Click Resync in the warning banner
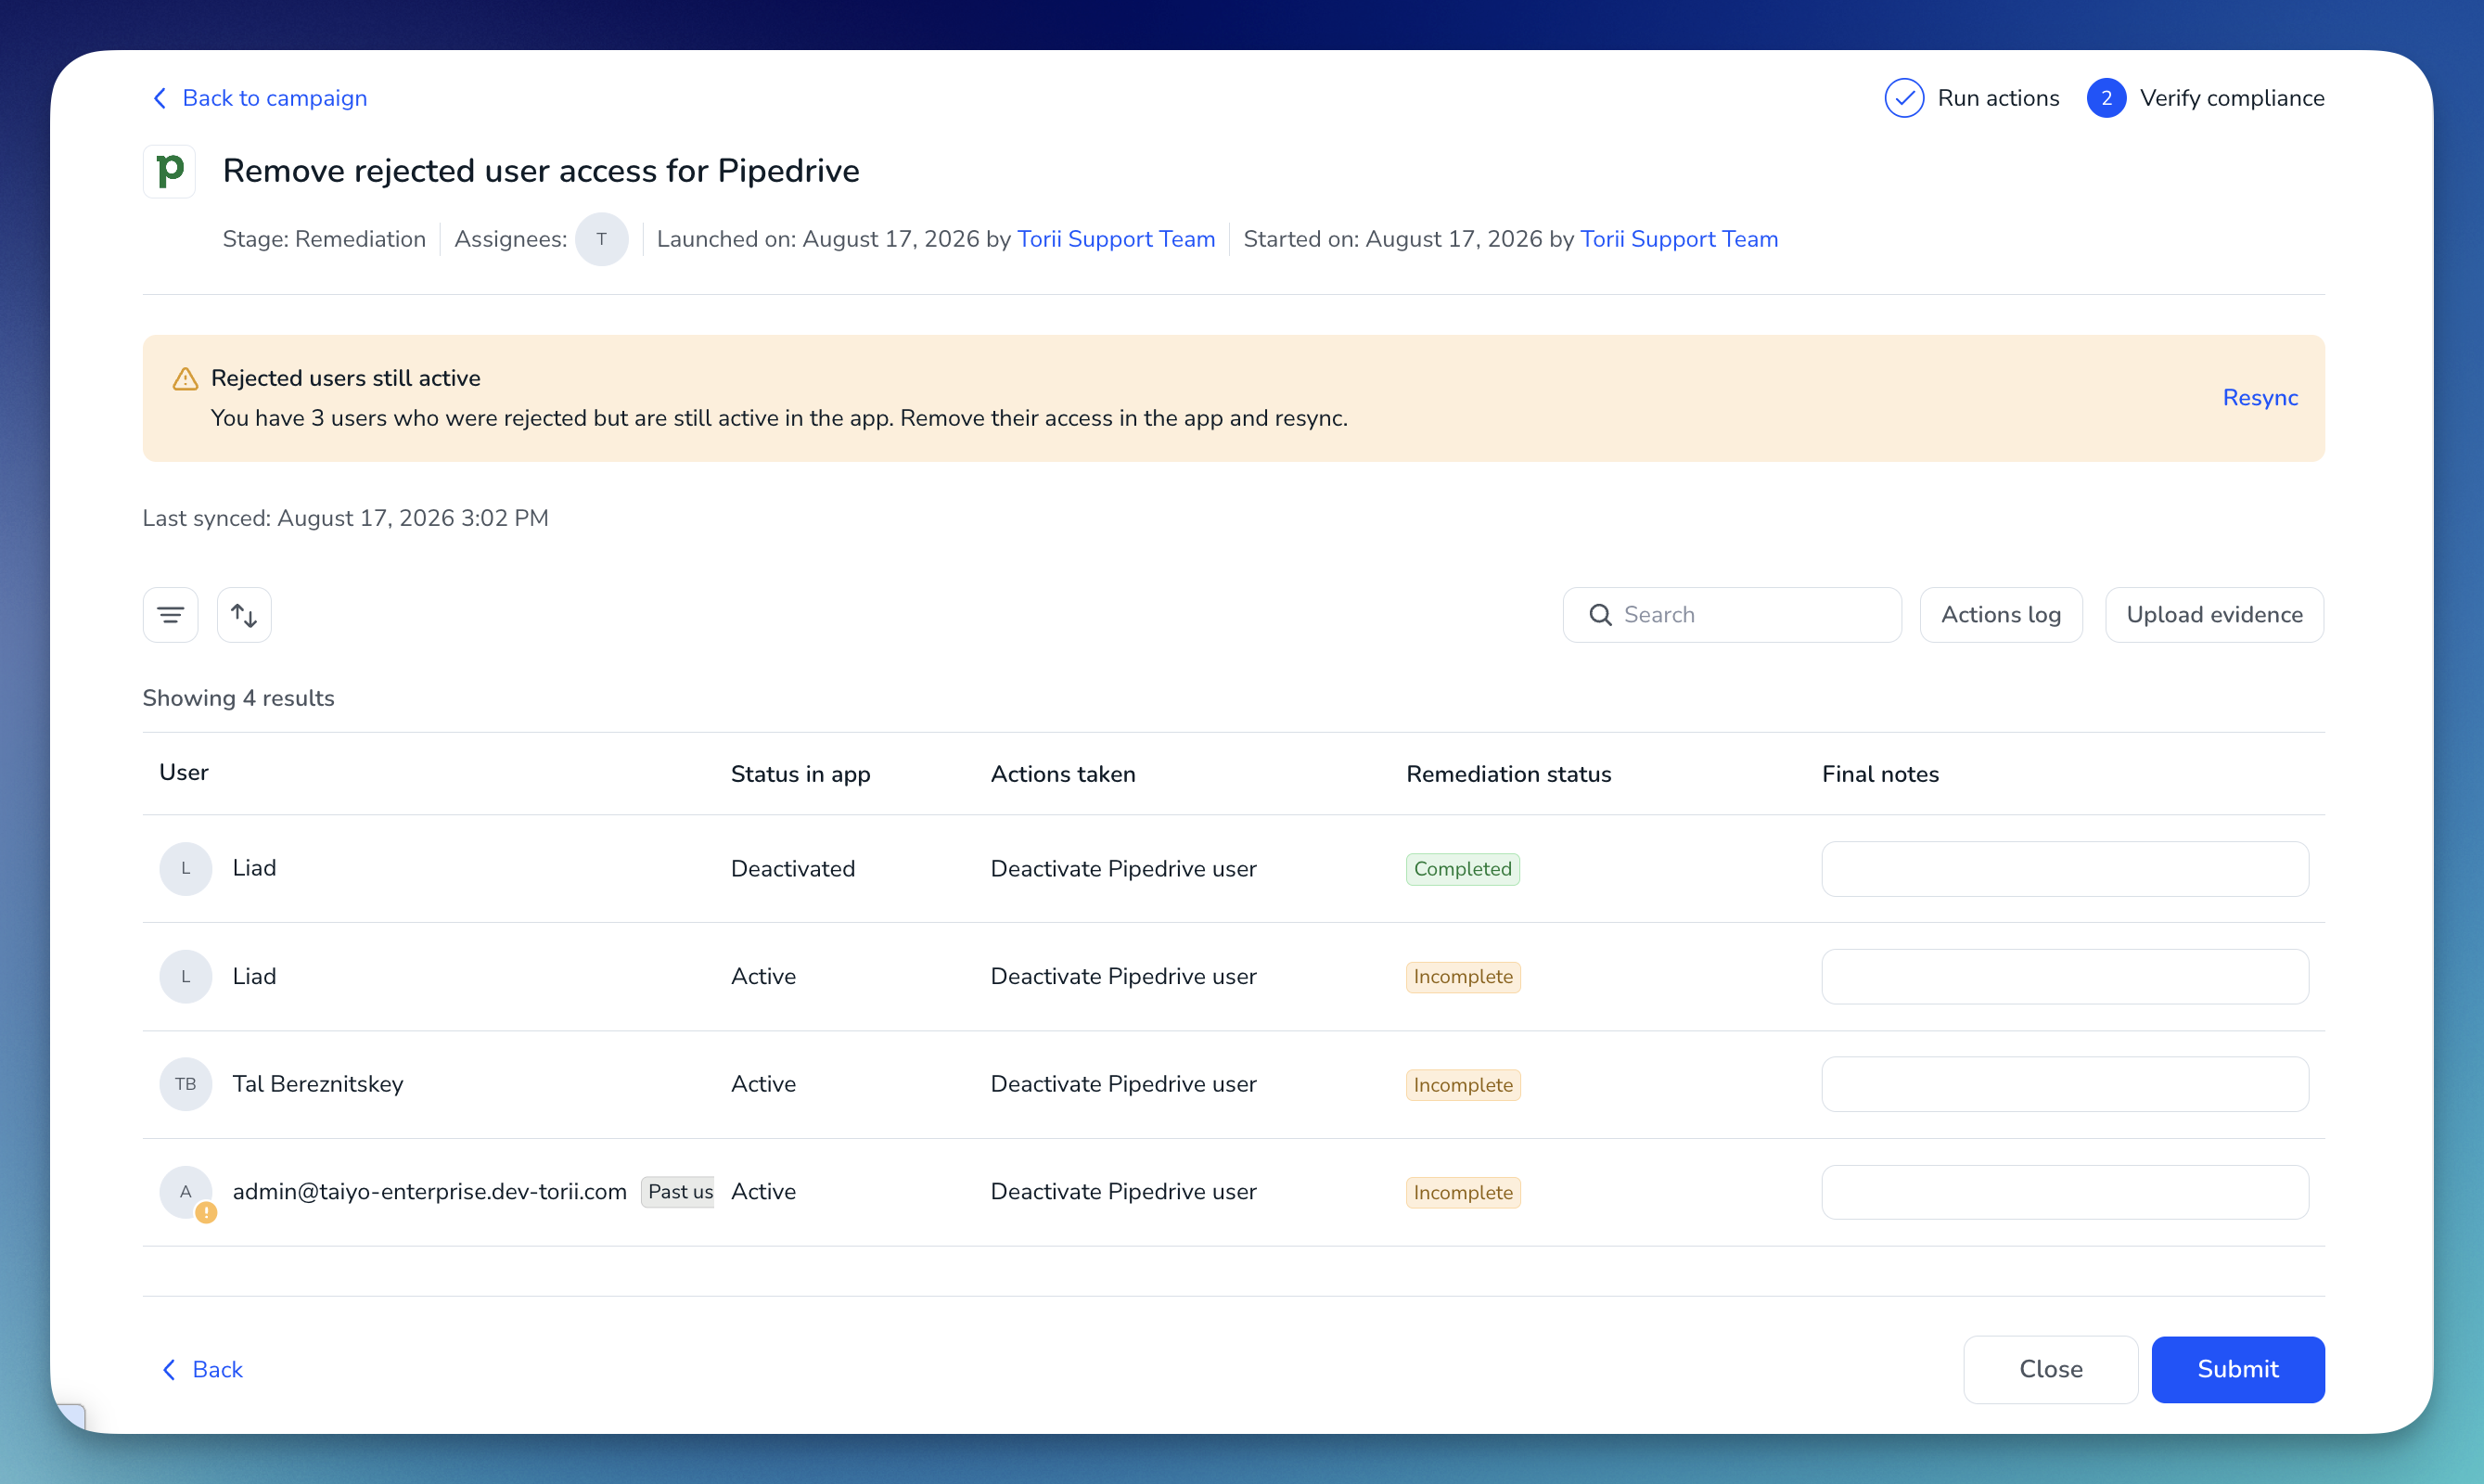This screenshot has width=2484, height=1484. tap(2260, 398)
